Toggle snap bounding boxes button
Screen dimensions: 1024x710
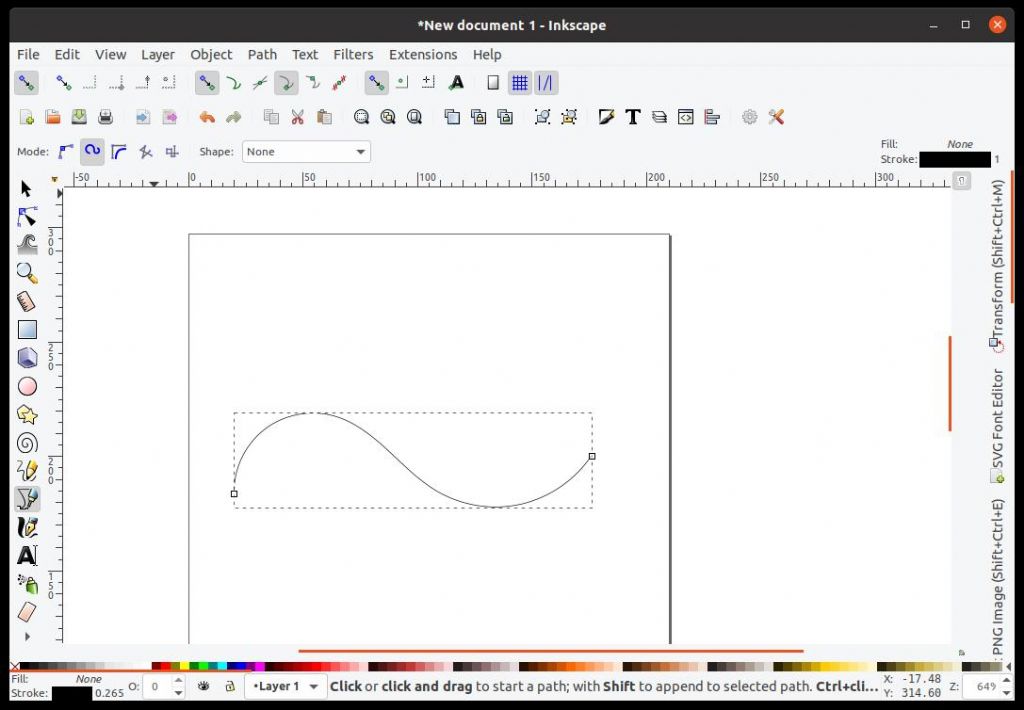pyautogui.click(x=63, y=83)
